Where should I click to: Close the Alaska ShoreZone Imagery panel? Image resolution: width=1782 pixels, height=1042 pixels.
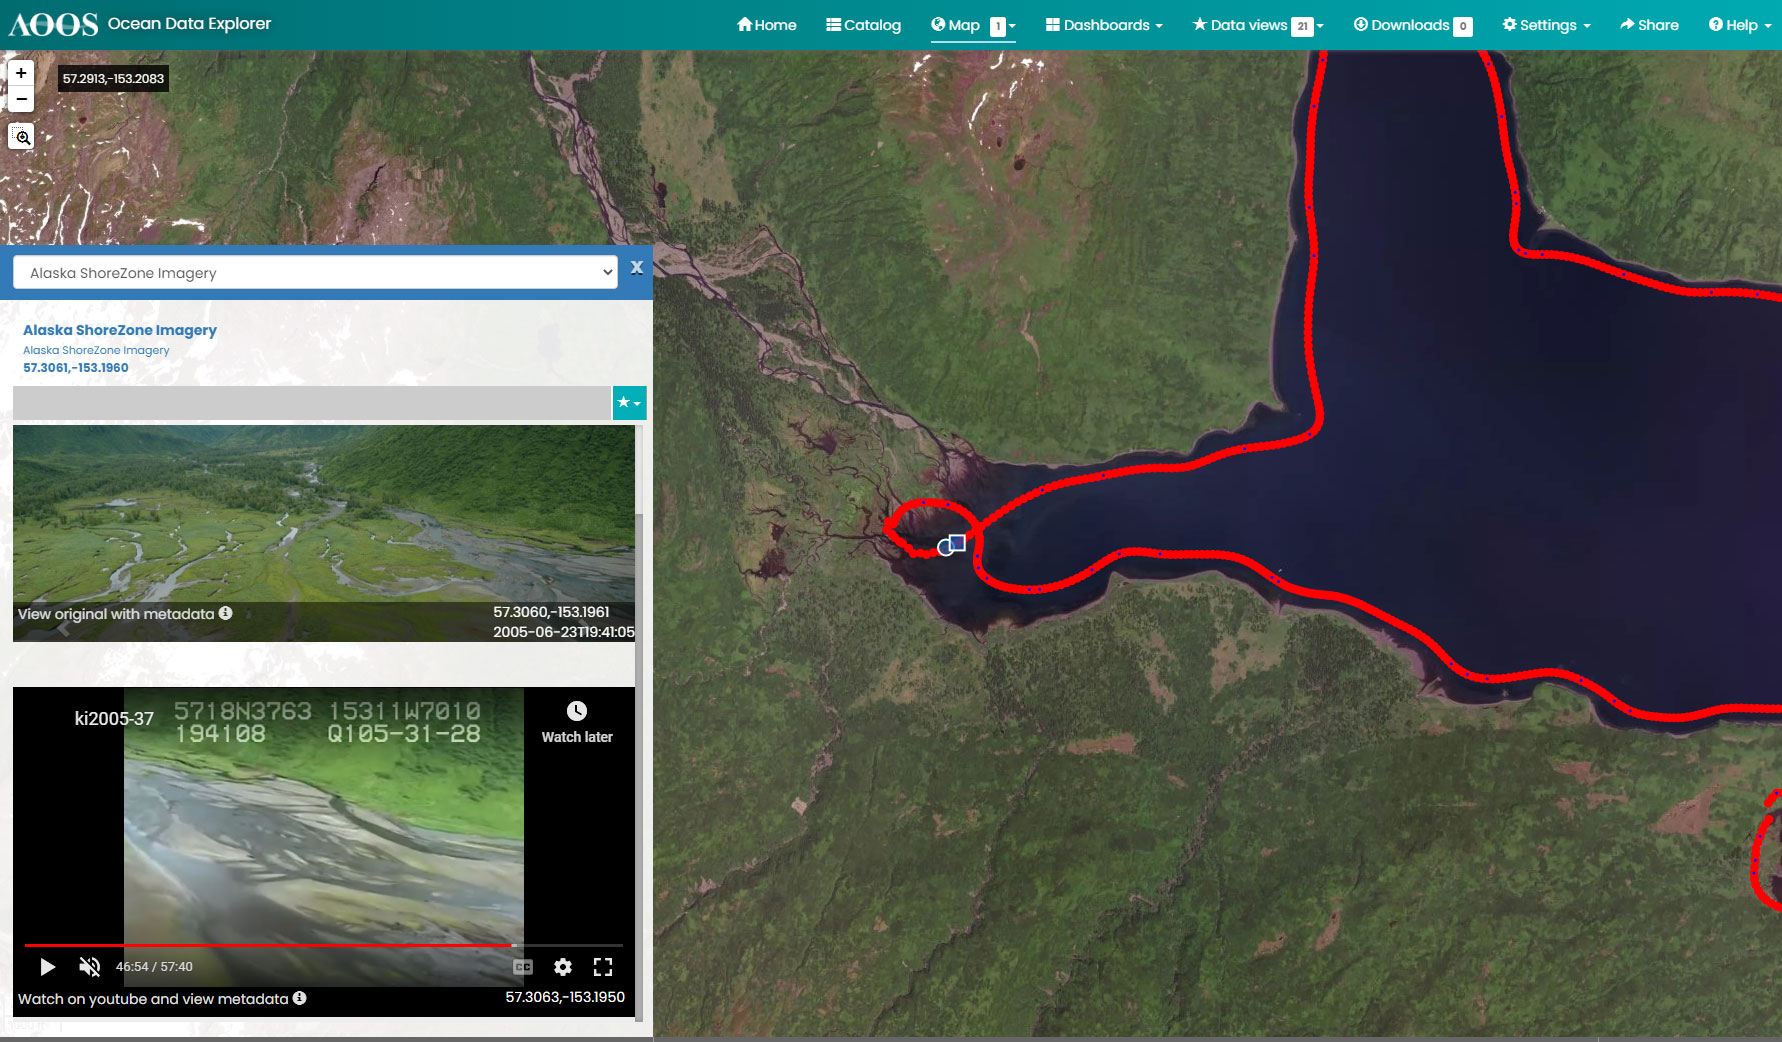pos(636,268)
